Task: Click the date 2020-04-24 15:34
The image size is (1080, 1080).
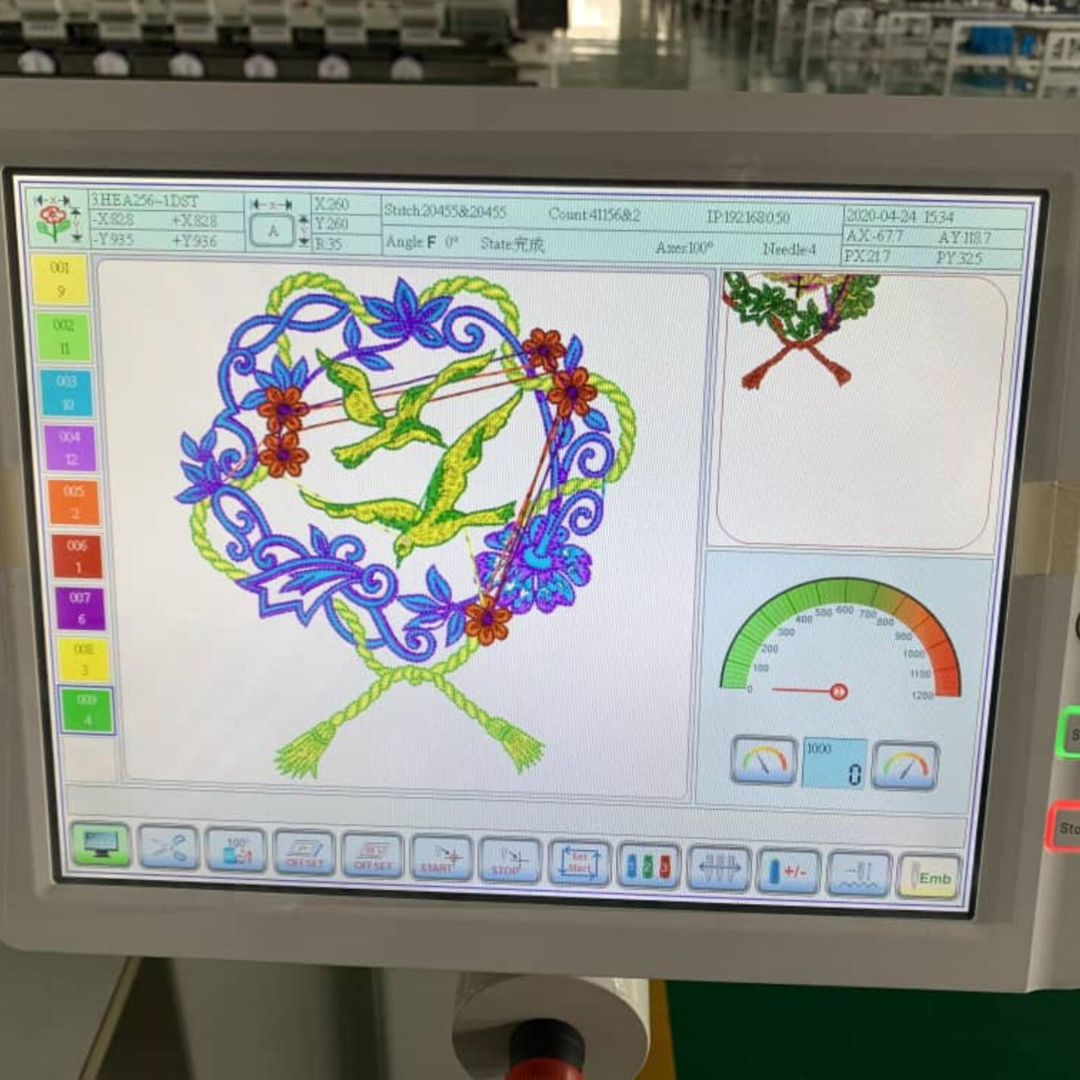Action: (x=900, y=217)
